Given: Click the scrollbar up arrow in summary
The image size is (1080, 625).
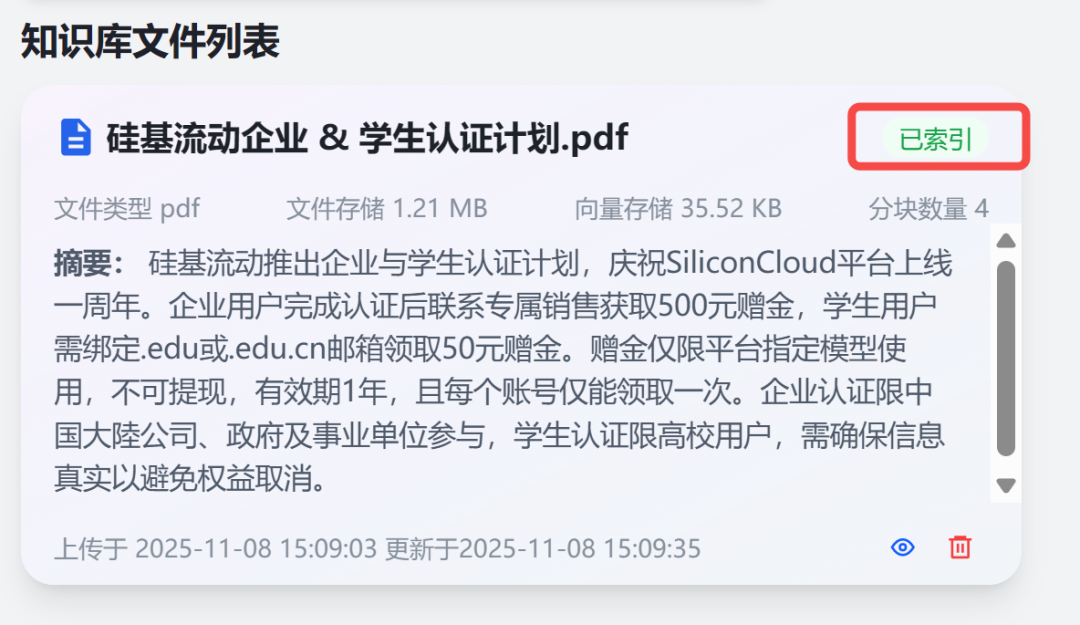Looking at the screenshot, I should click(x=1006, y=240).
